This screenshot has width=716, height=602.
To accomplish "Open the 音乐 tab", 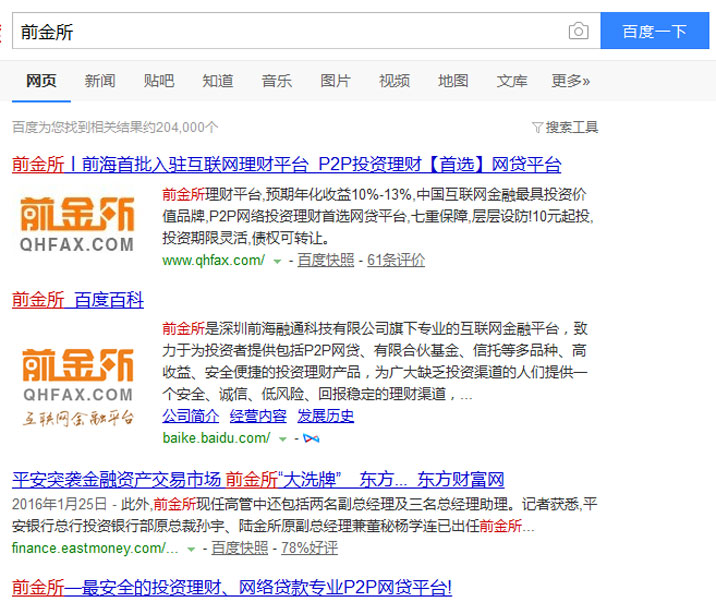I will (277, 81).
